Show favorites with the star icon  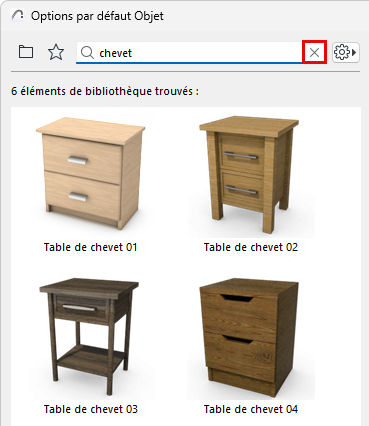point(56,52)
